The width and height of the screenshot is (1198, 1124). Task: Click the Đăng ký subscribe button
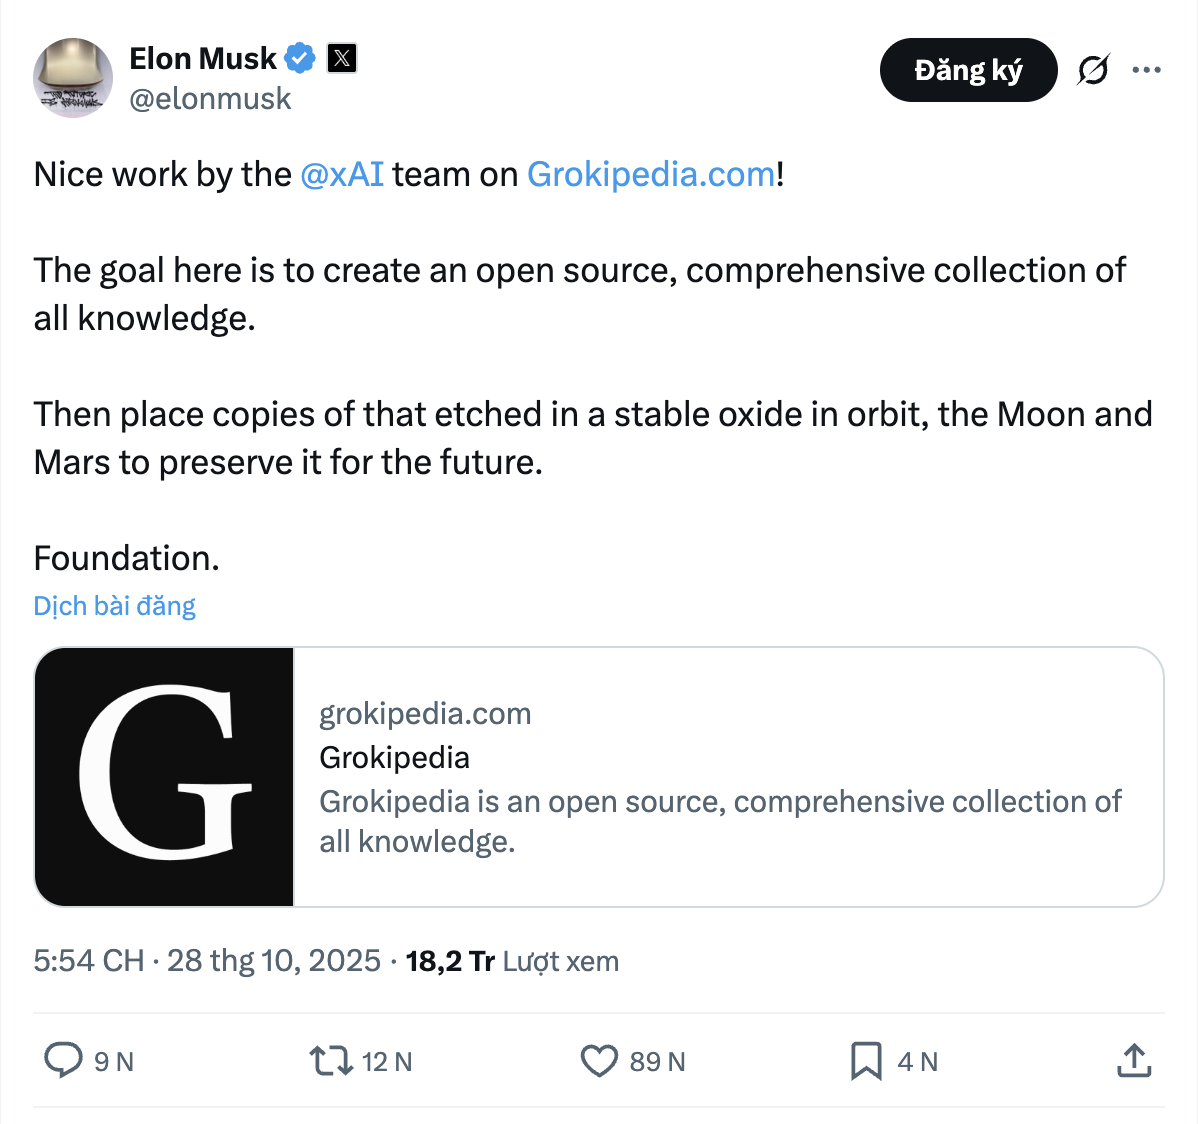point(967,69)
